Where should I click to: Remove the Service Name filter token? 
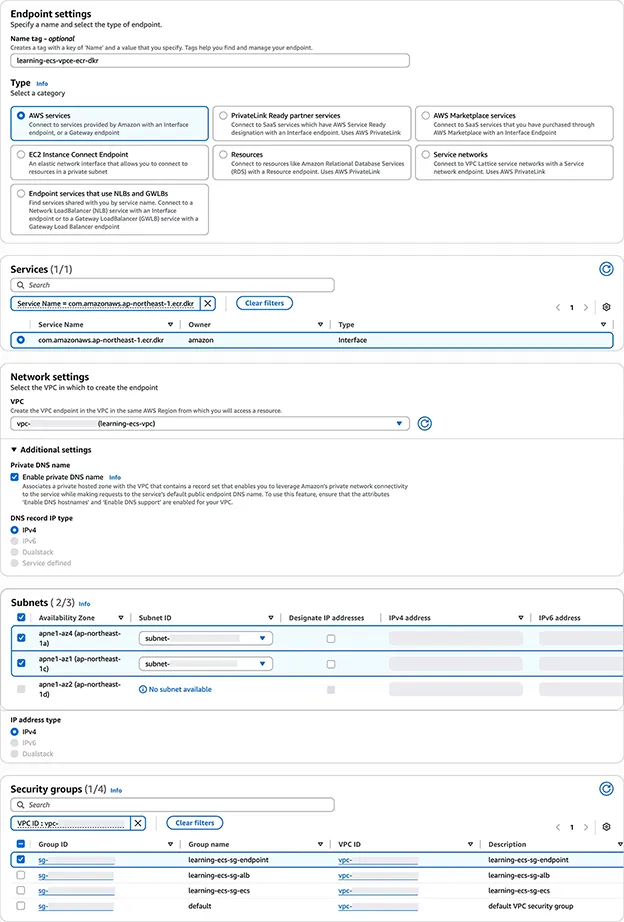(208, 303)
